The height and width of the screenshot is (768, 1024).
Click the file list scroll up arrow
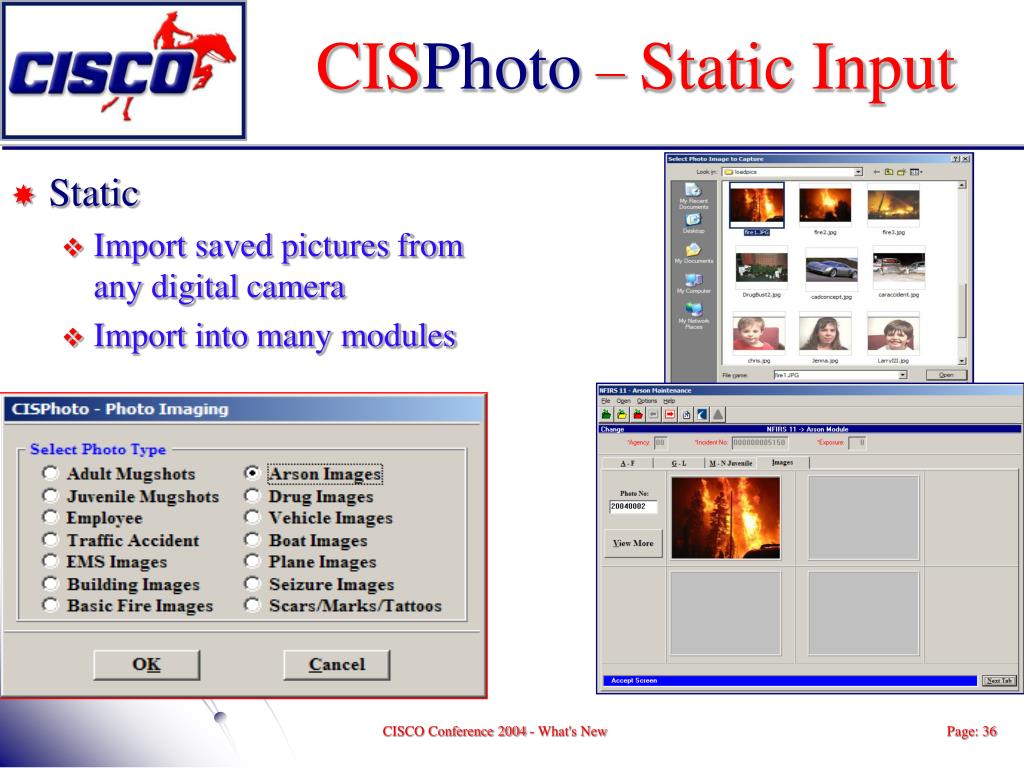point(962,185)
